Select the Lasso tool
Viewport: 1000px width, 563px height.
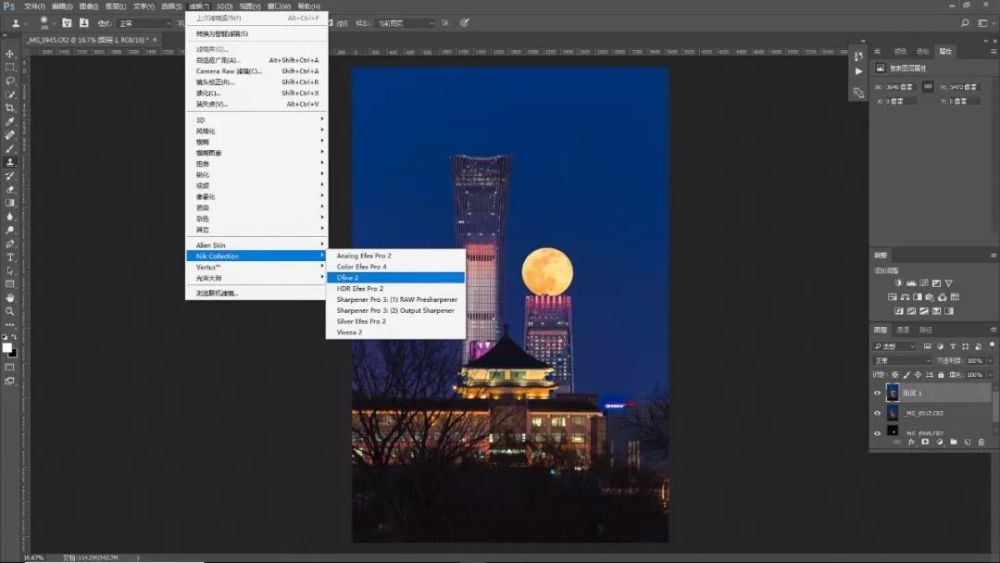pos(10,81)
